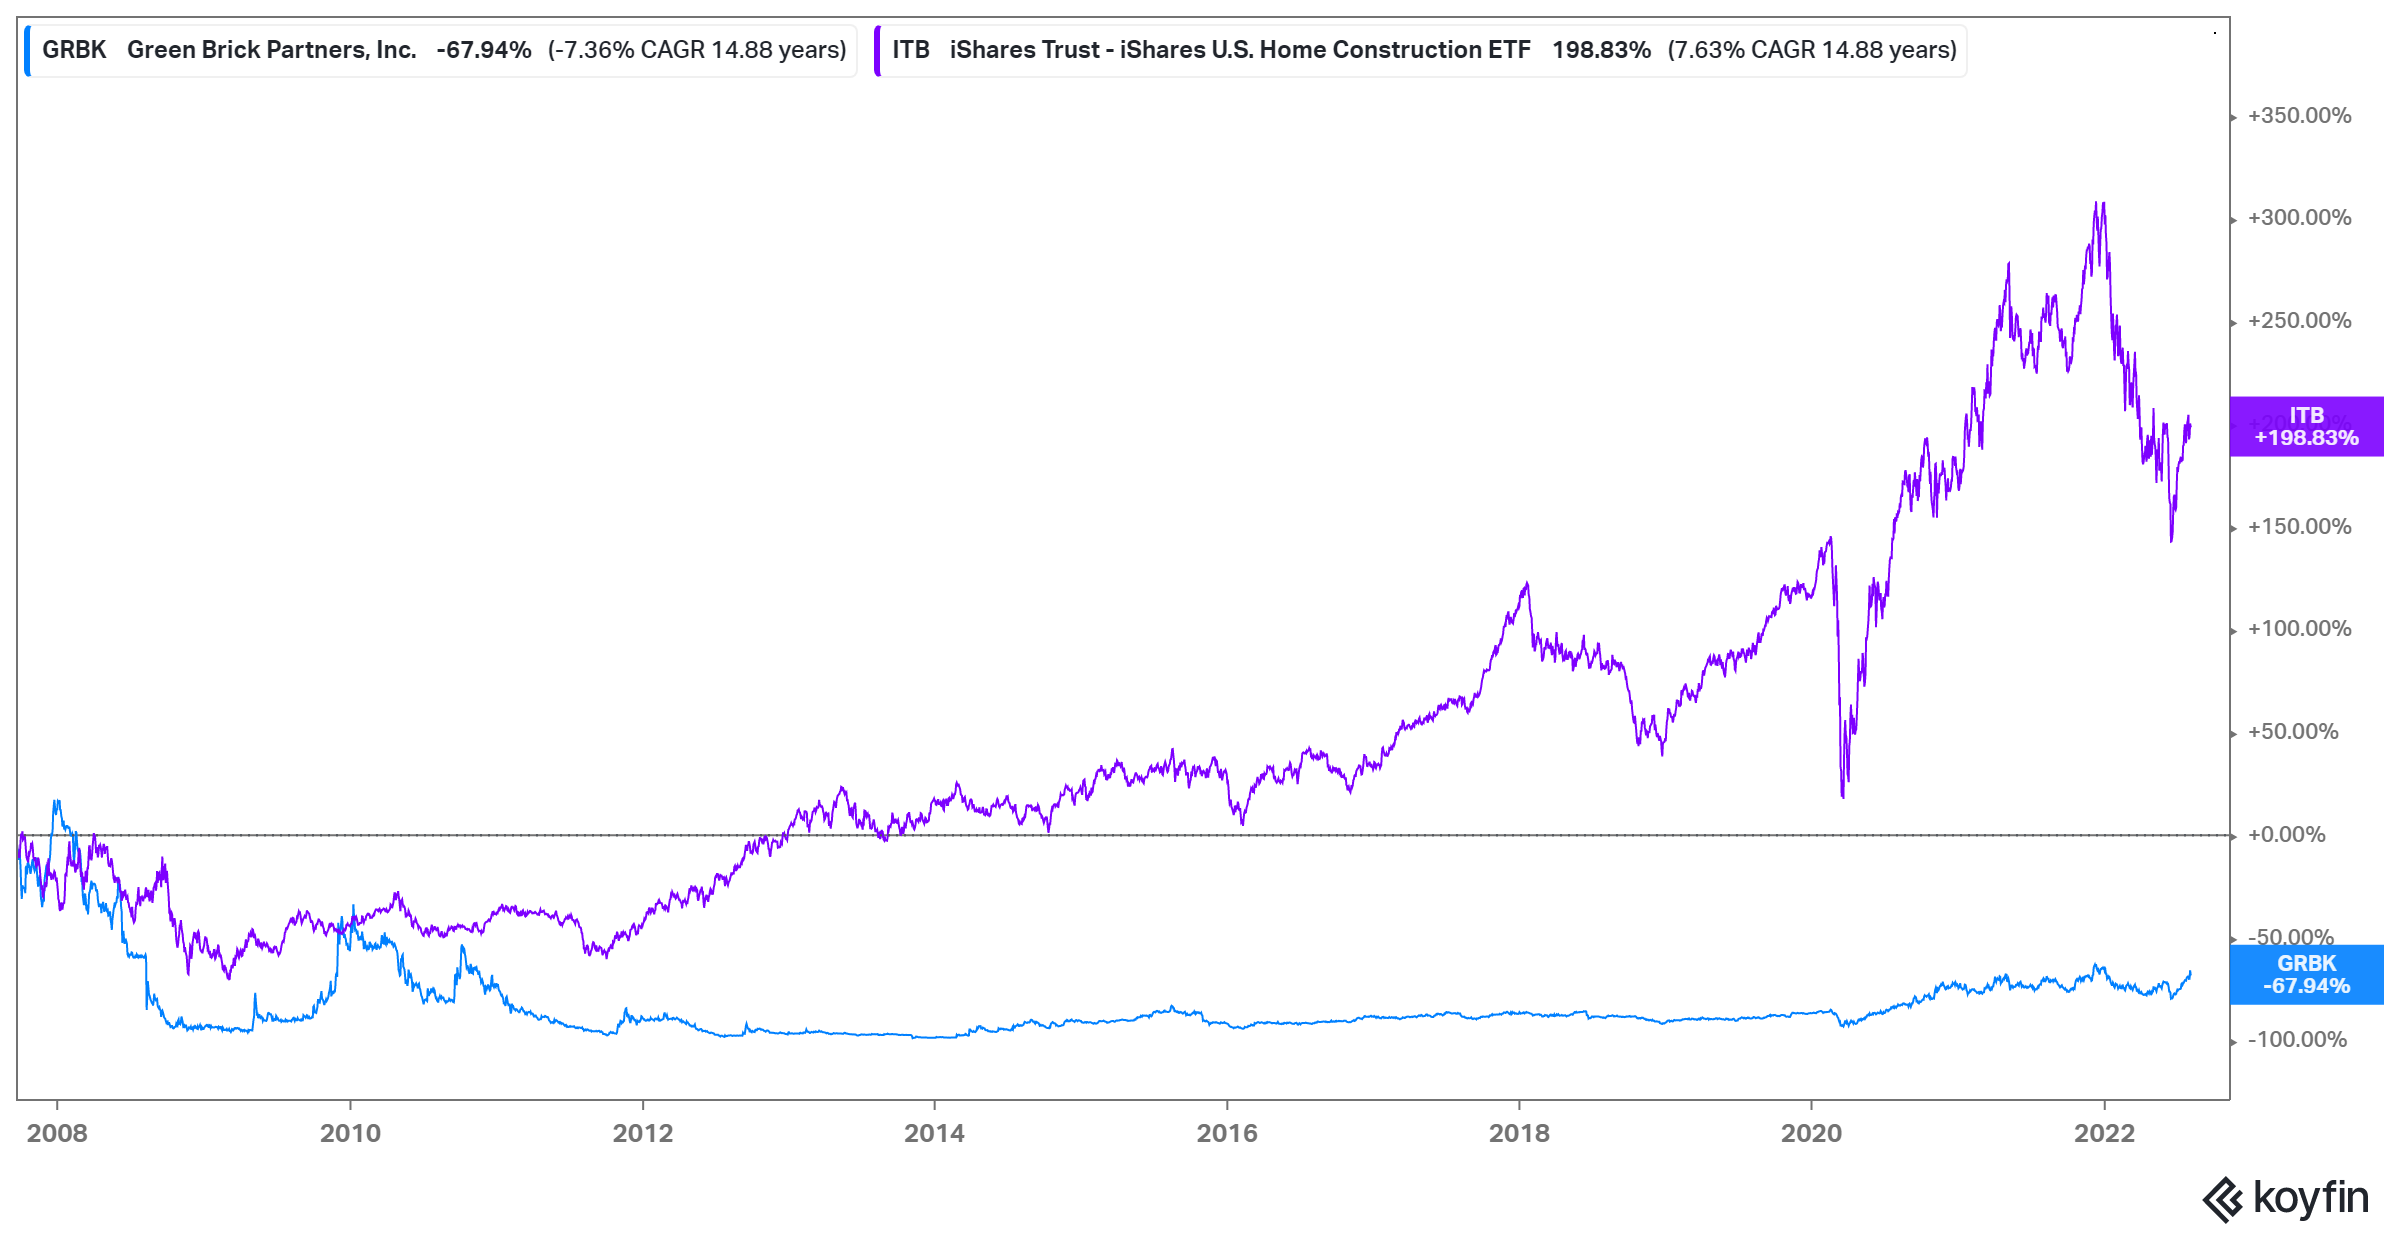Click the purple ITB legend color bar
The image size is (2400, 1240).
point(877,51)
